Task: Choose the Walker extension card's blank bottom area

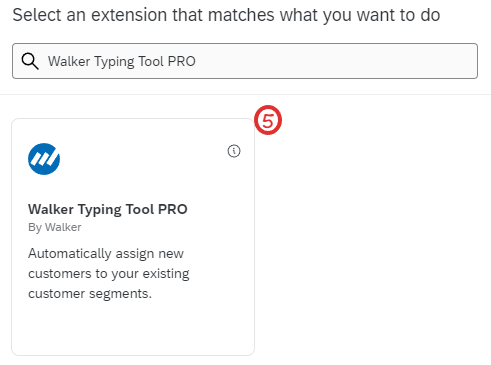Action: tap(133, 328)
